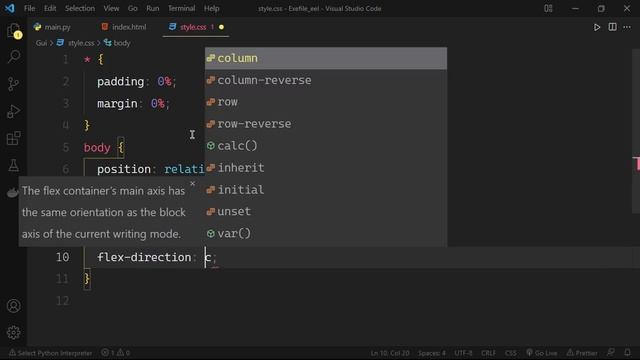Choose the var() suggestion
Screen dimensions: 640x360
(x=326, y=233)
